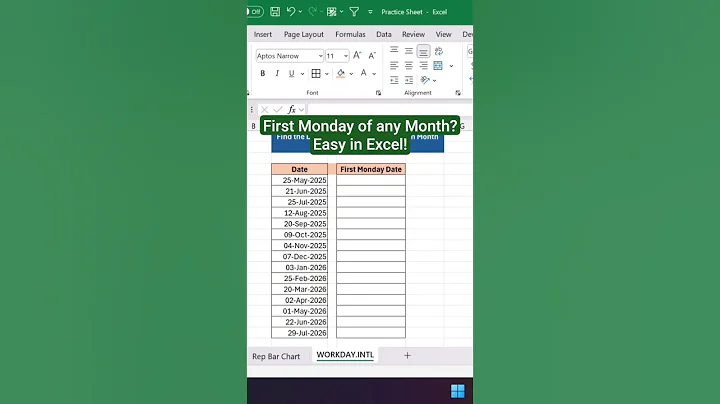Open Customize Quick Access Toolbar arrow
This screenshot has width=720, height=404.
tap(370, 12)
